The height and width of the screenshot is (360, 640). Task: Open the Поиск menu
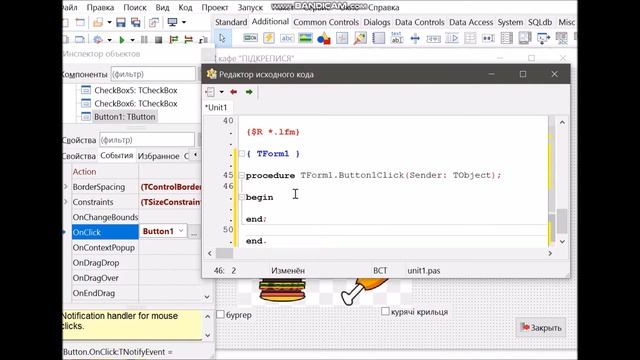[x=135, y=7]
